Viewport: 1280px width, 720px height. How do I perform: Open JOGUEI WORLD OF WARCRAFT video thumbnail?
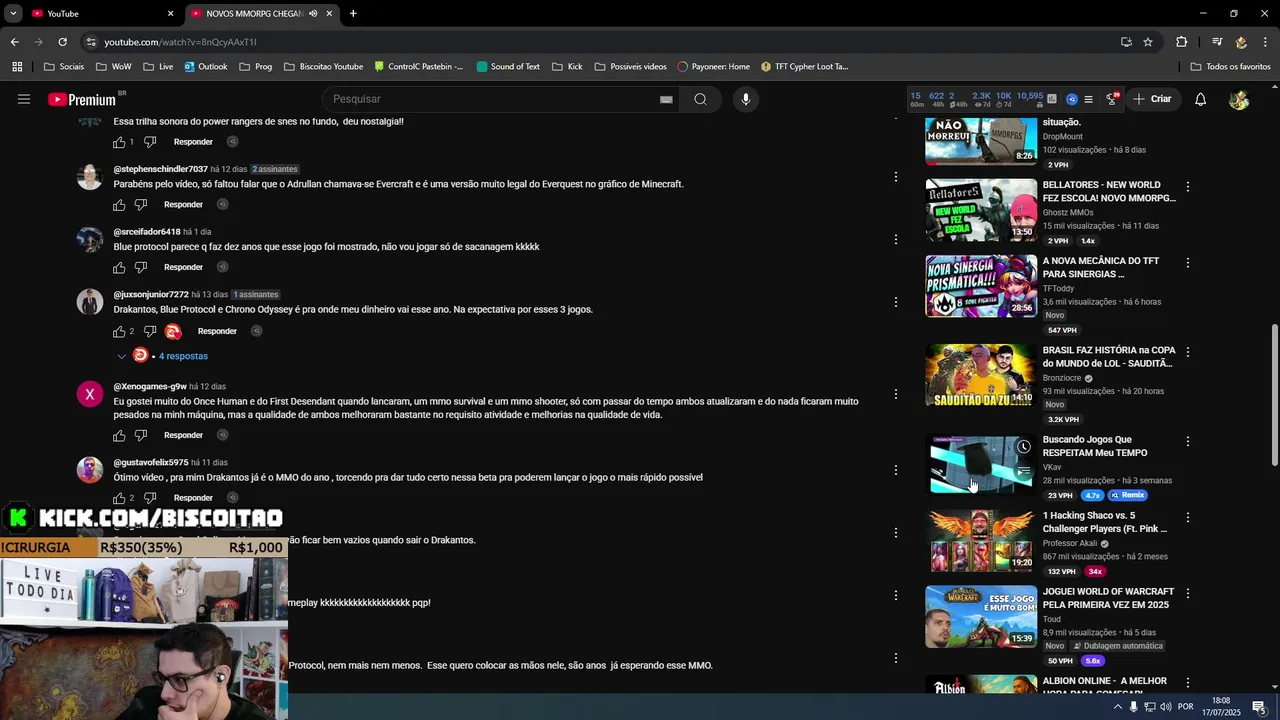click(x=981, y=616)
